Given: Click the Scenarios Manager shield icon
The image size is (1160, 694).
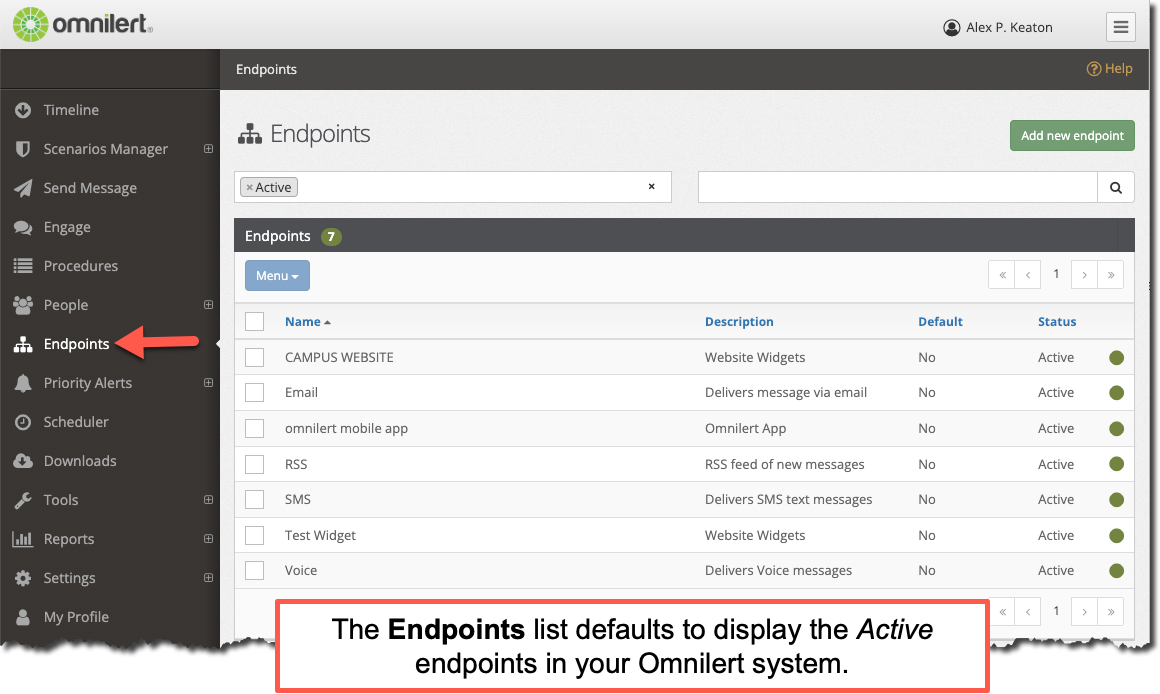Looking at the screenshot, I should point(23,149).
